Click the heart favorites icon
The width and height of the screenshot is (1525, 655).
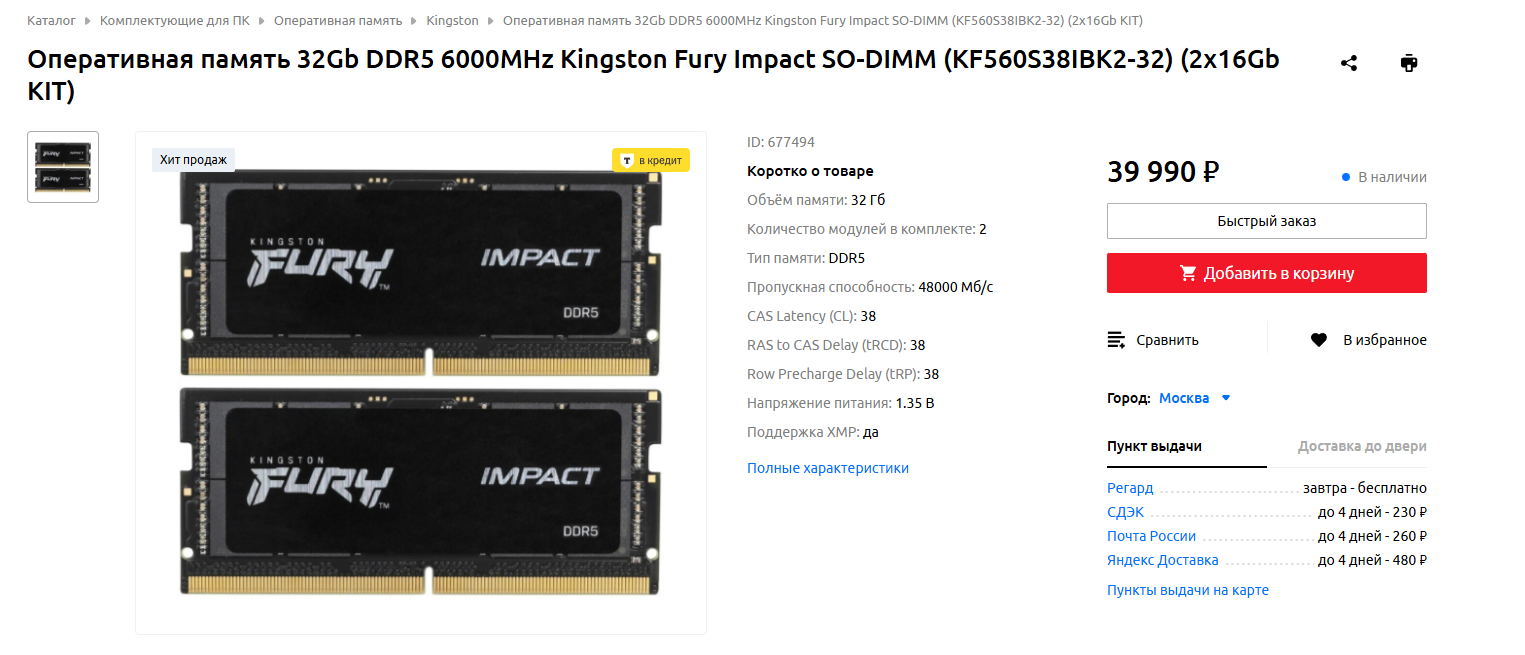click(x=1319, y=340)
